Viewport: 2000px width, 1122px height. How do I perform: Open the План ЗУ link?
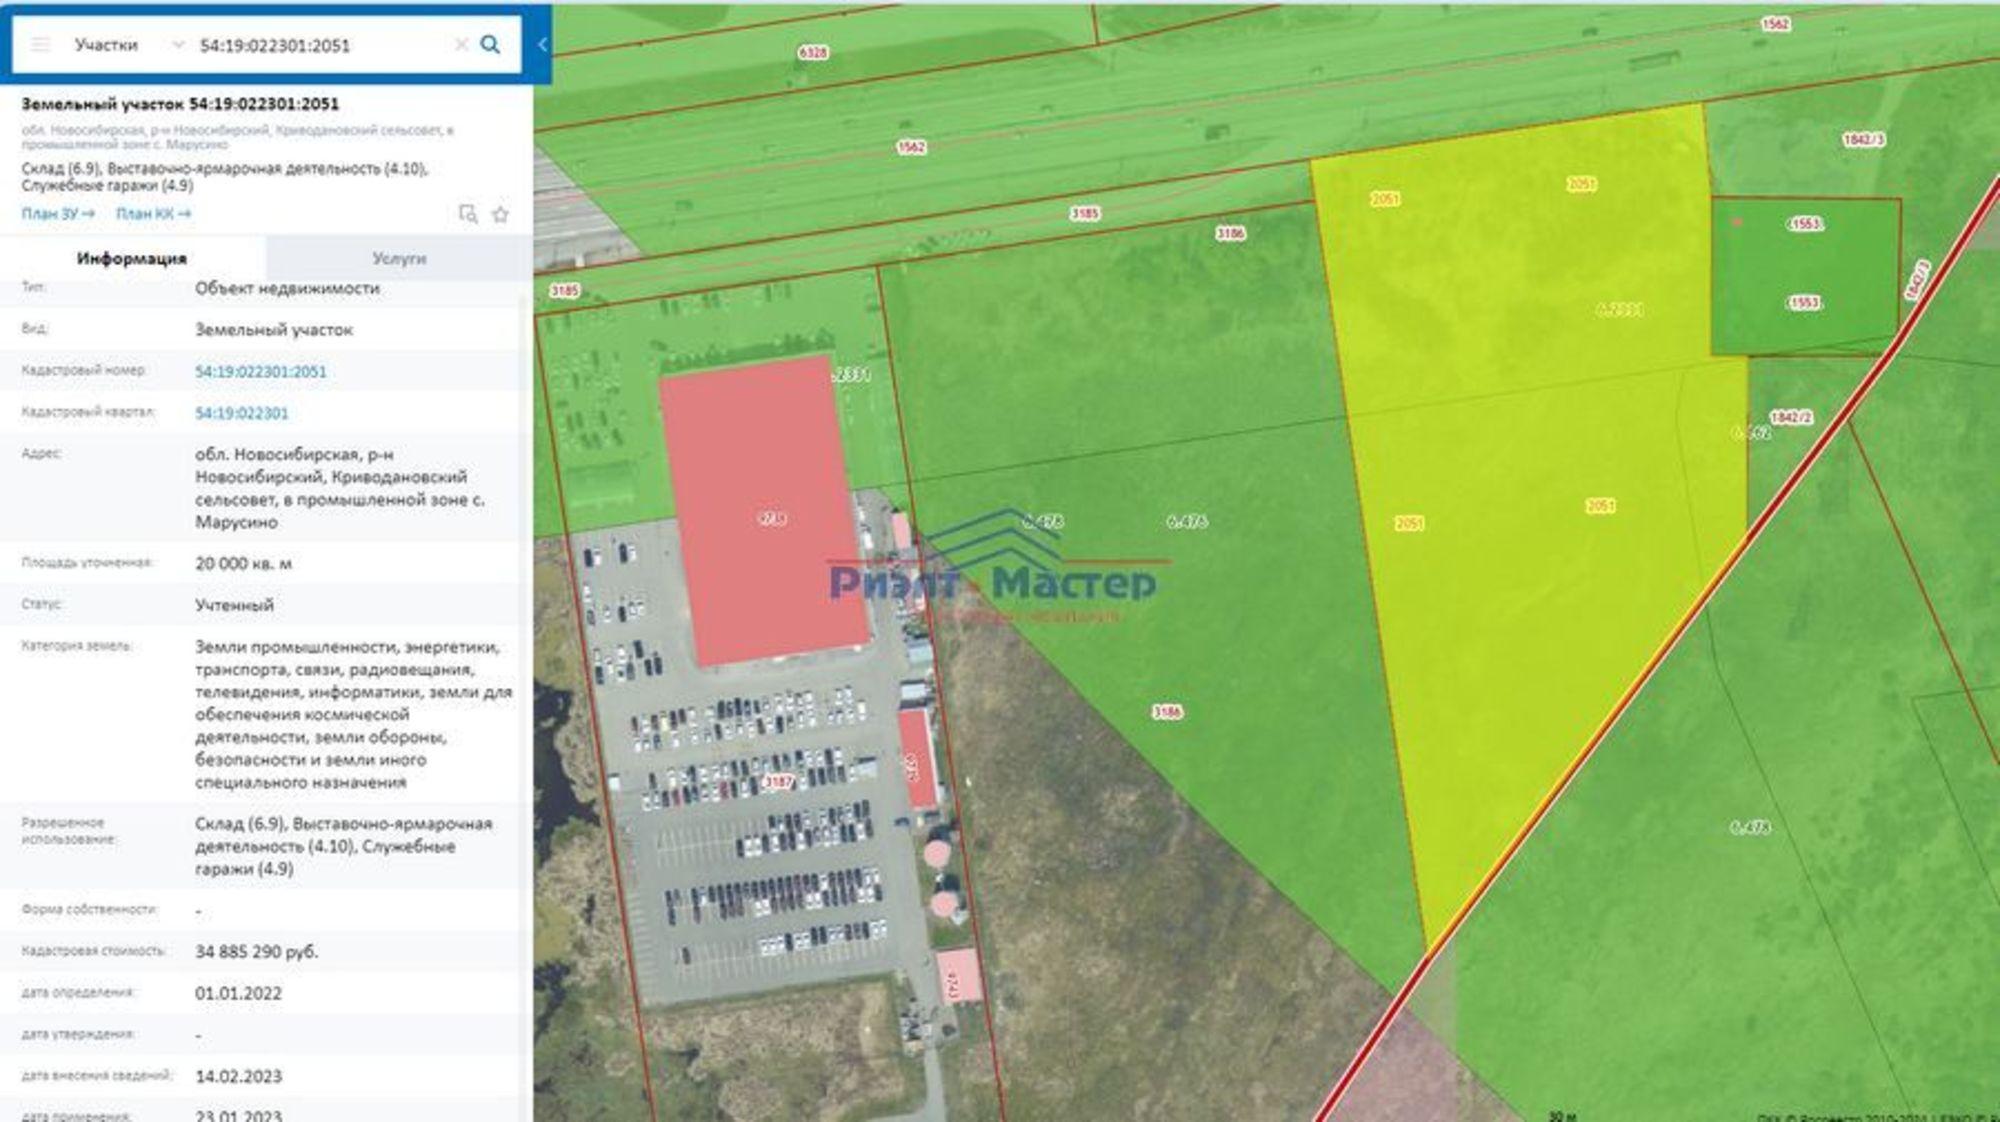(x=58, y=214)
